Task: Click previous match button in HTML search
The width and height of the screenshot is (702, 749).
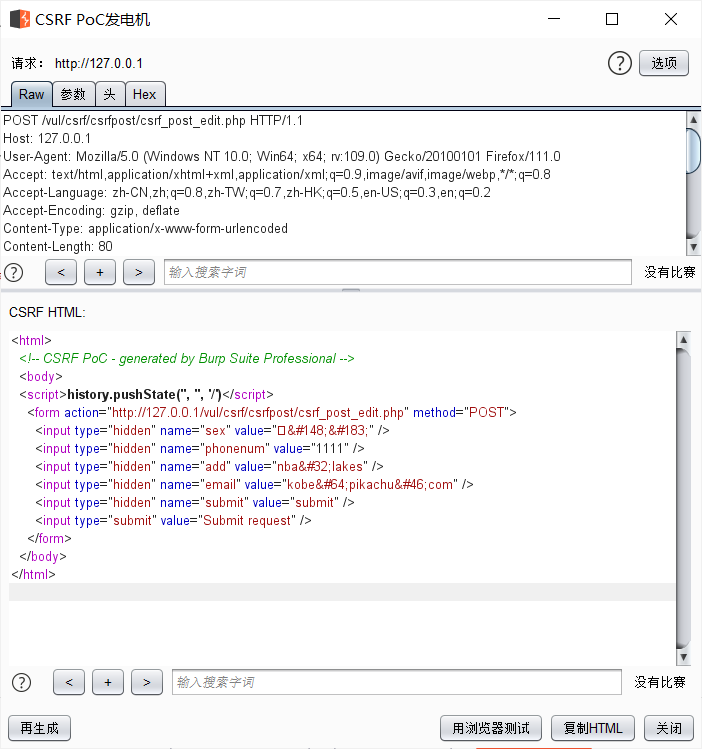Action: click(x=69, y=682)
